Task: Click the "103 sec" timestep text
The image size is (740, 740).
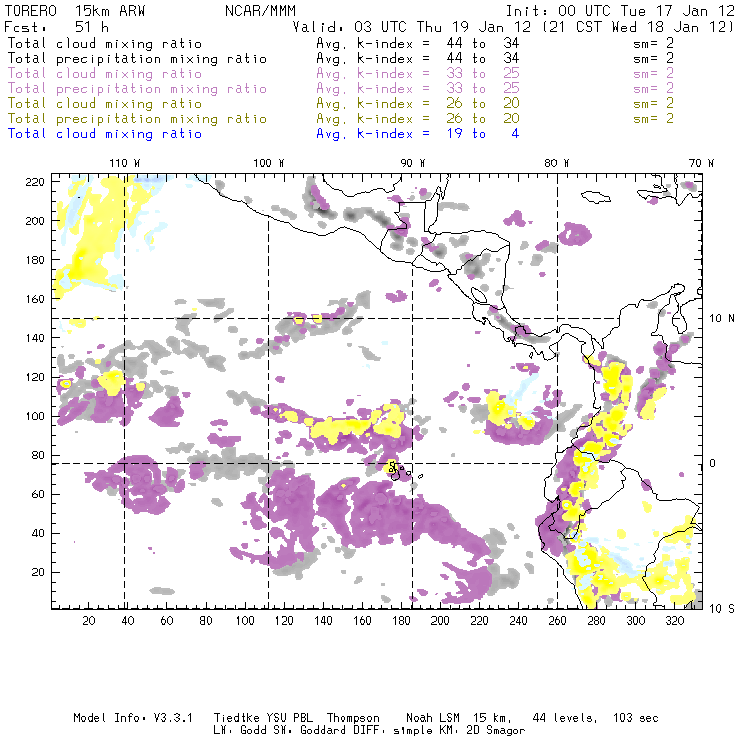Action: (636, 718)
